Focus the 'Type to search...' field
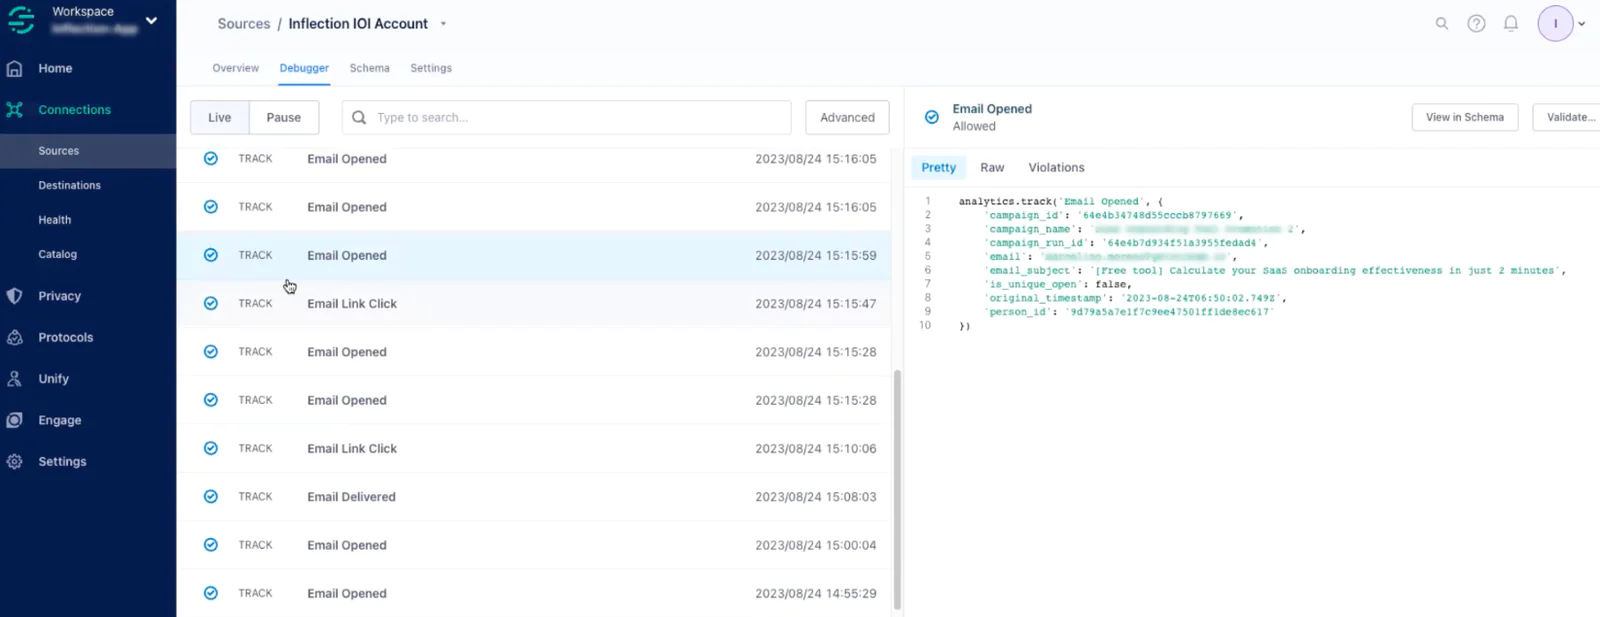The width and height of the screenshot is (1600, 617). click(567, 117)
